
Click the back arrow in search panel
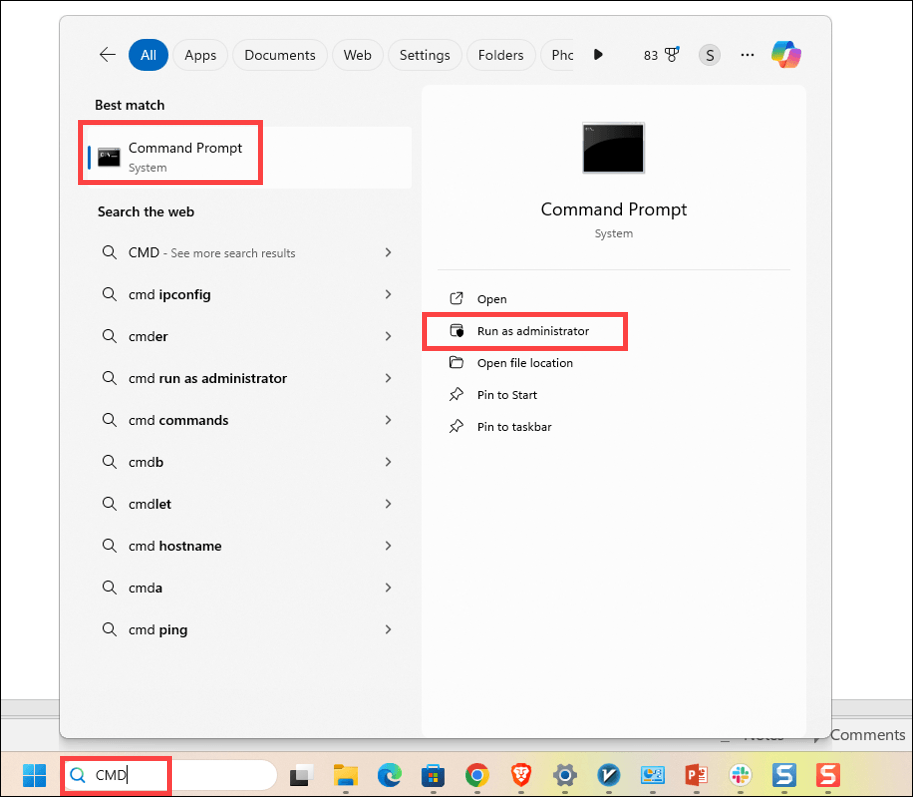click(x=108, y=55)
